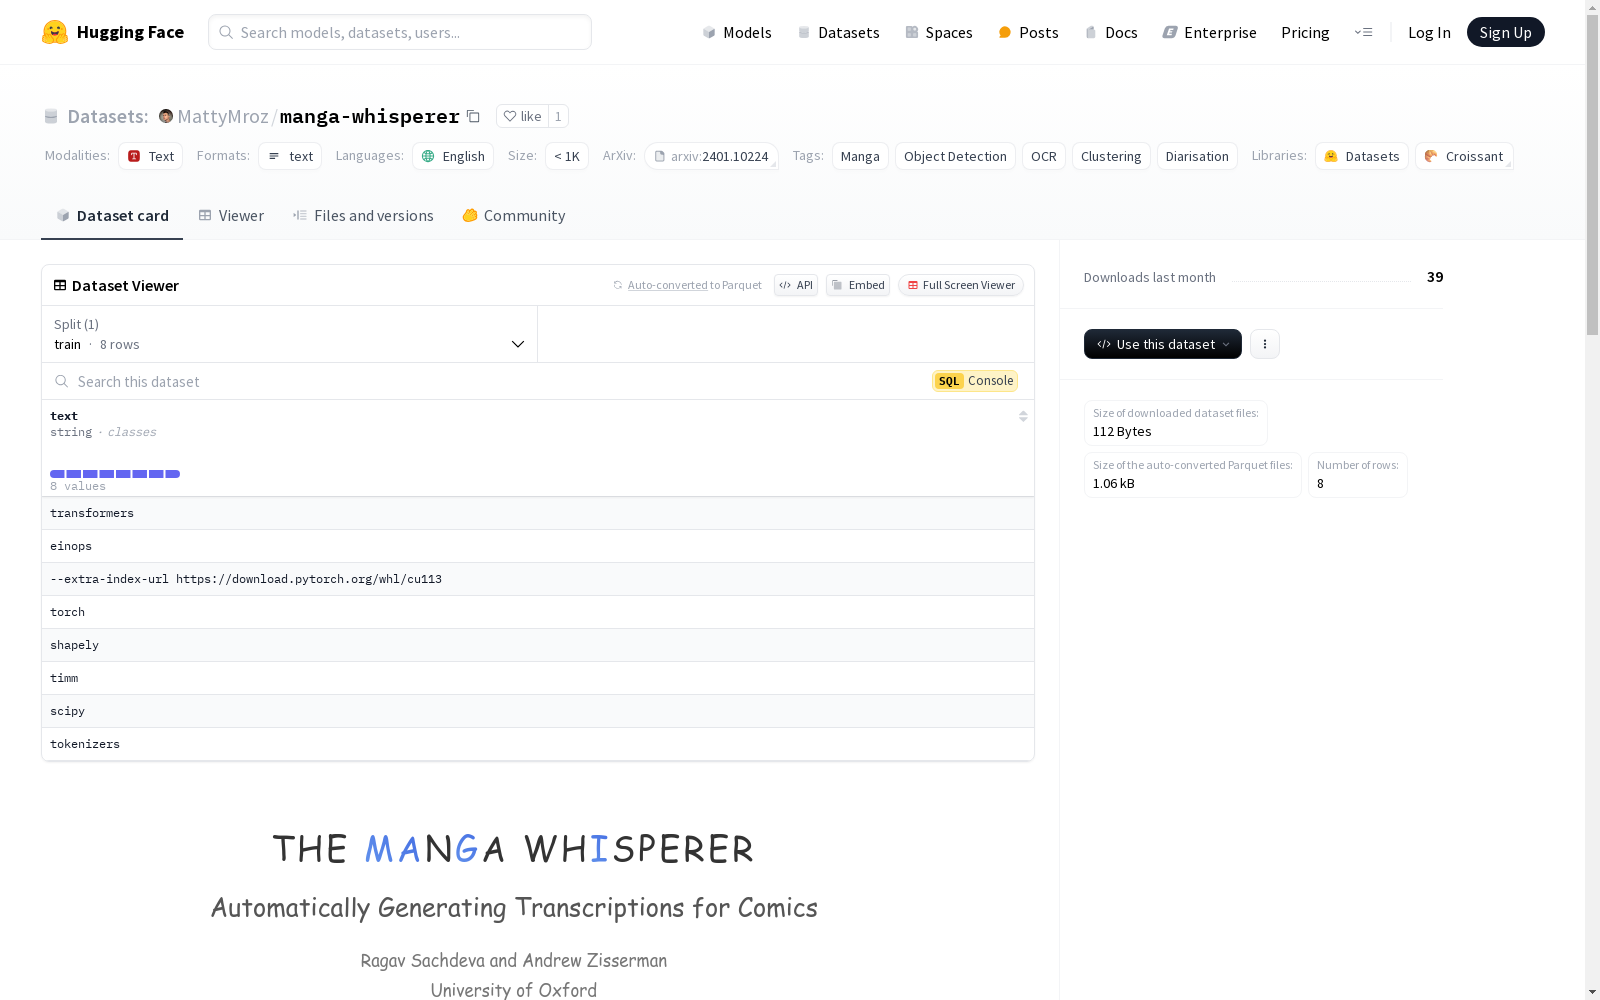The image size is (1600, 1000).
Task: Click the Diarisation tag
Action: [x=1197, y=156]
